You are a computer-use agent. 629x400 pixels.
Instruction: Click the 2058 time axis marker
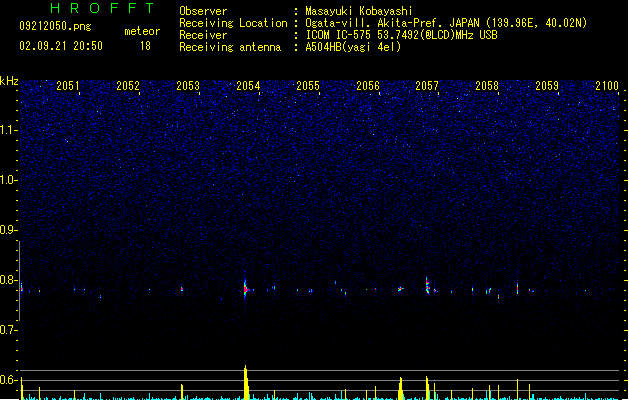point(487,86)
